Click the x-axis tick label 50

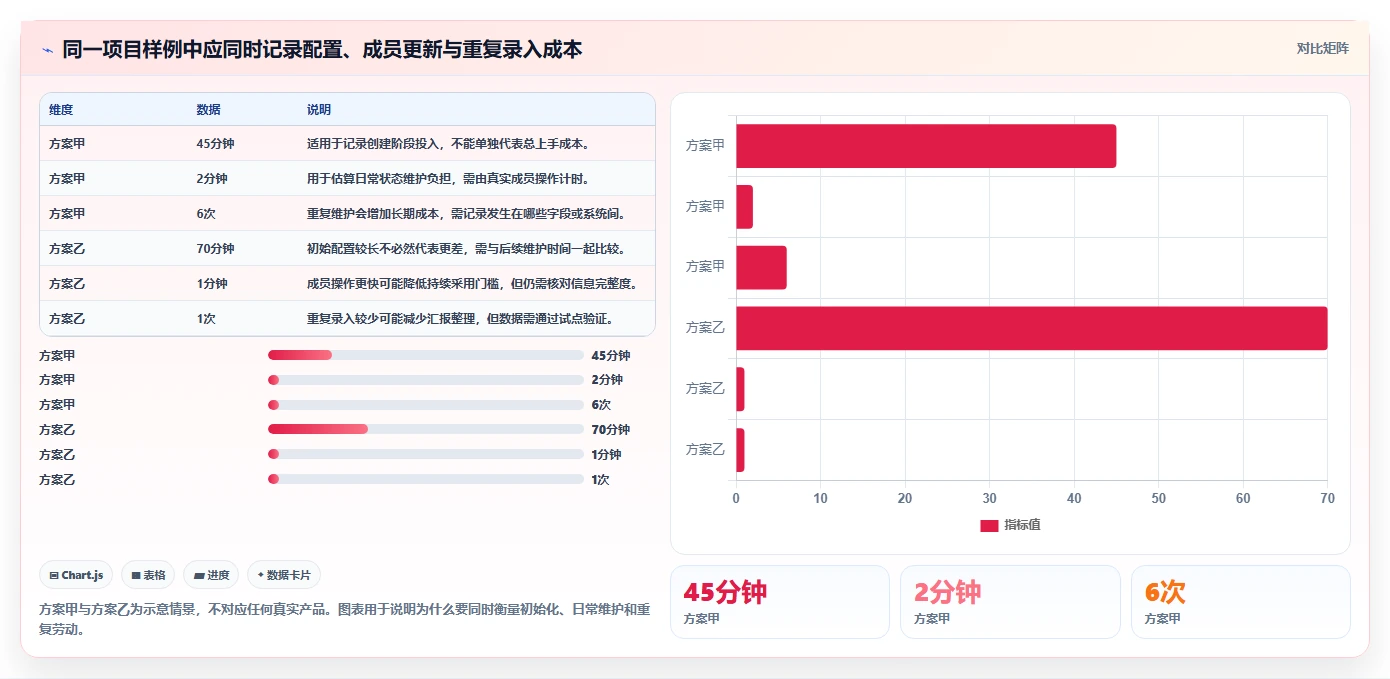pyautogui.click(x=1159, y=498)
